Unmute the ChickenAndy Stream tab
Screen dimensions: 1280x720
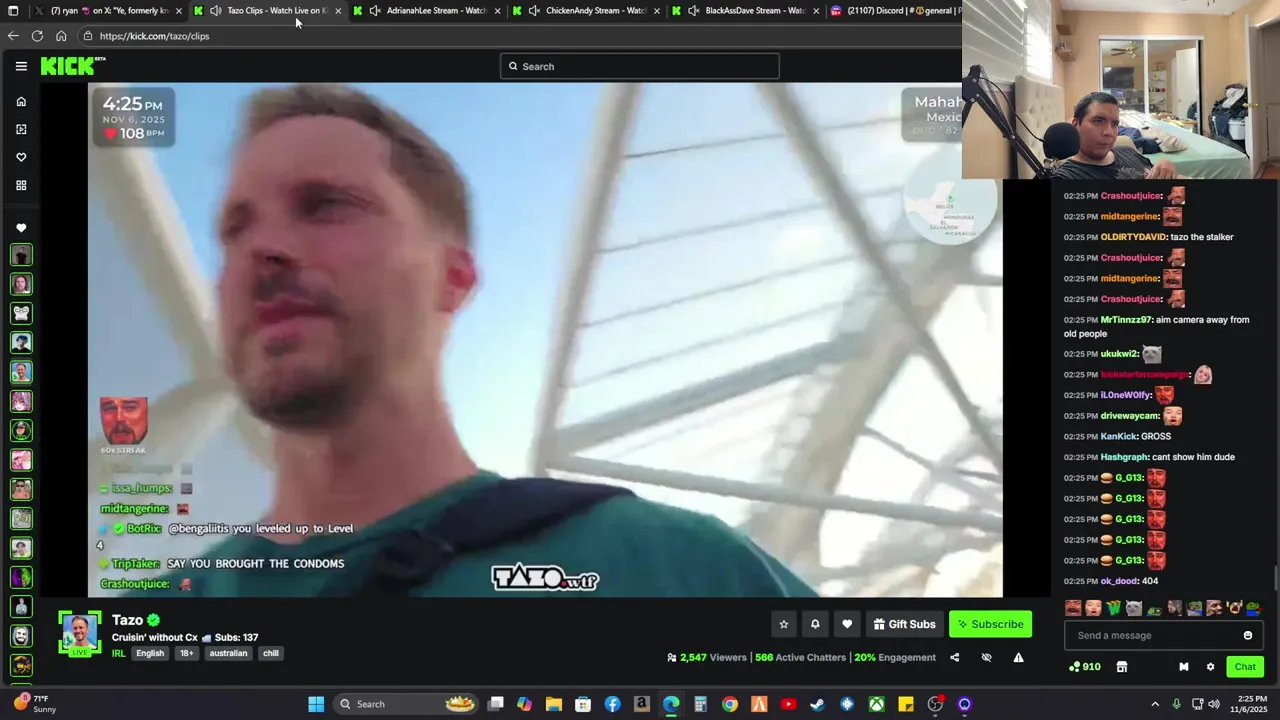[535, 11]
